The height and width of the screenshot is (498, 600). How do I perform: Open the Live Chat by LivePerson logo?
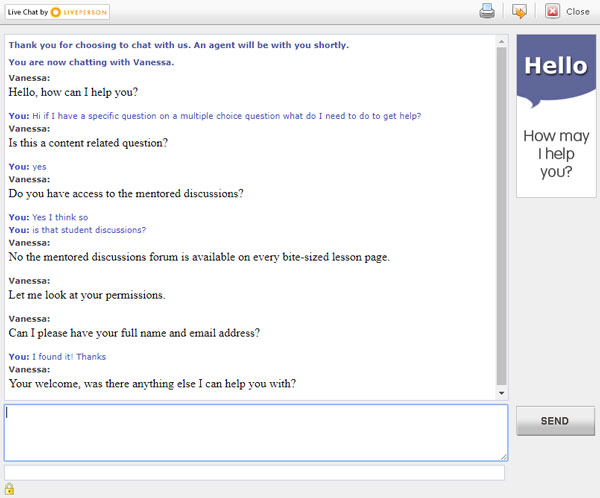click(57, 12)
